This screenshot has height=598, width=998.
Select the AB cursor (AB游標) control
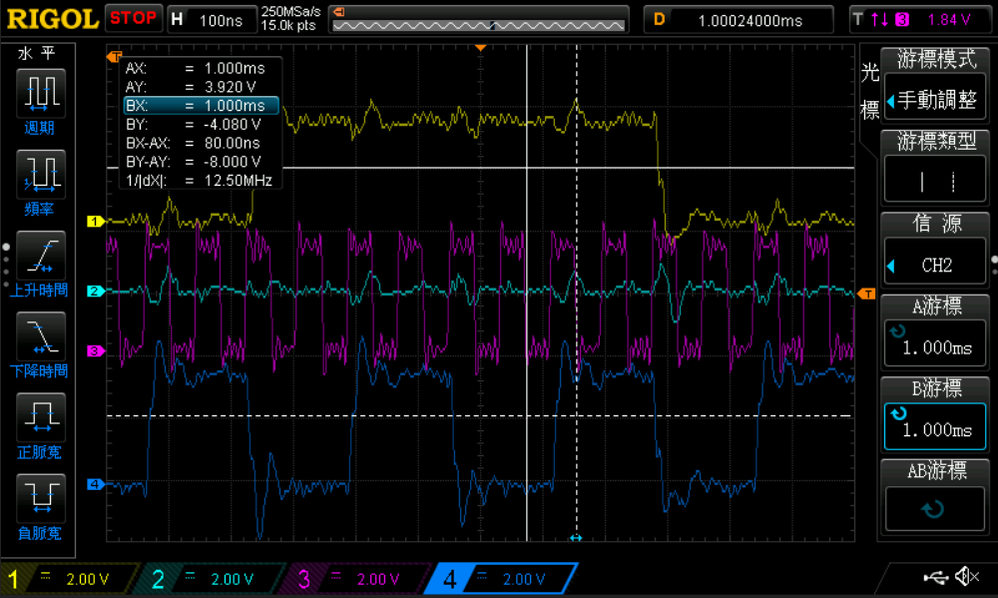point(935,508)
